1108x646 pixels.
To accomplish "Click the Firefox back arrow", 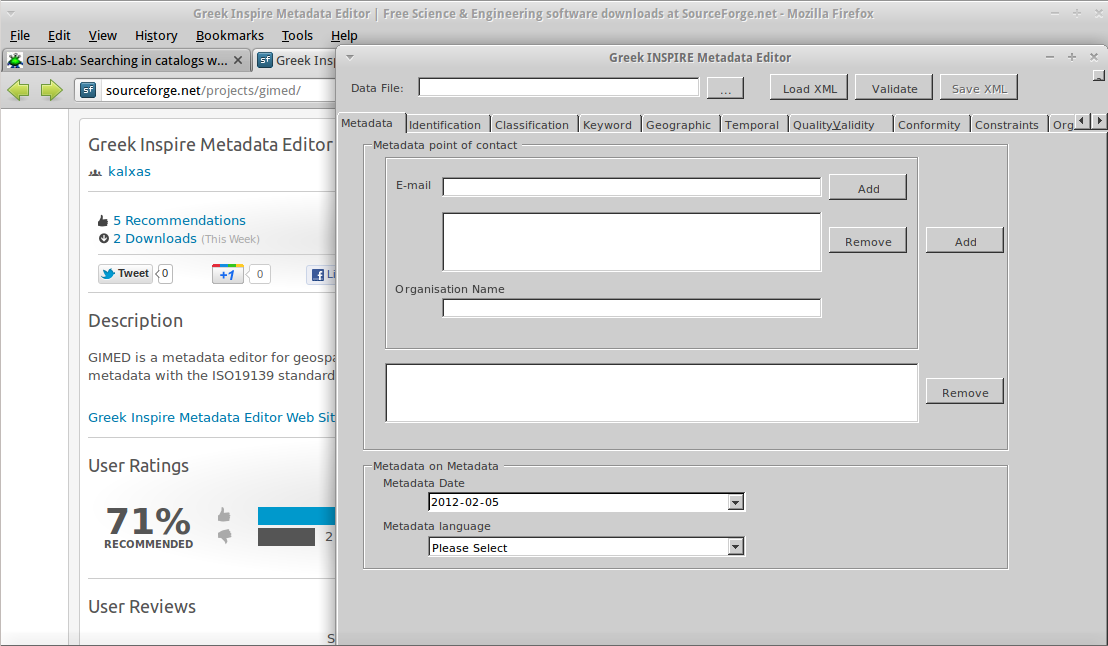I will pos(18,90).
